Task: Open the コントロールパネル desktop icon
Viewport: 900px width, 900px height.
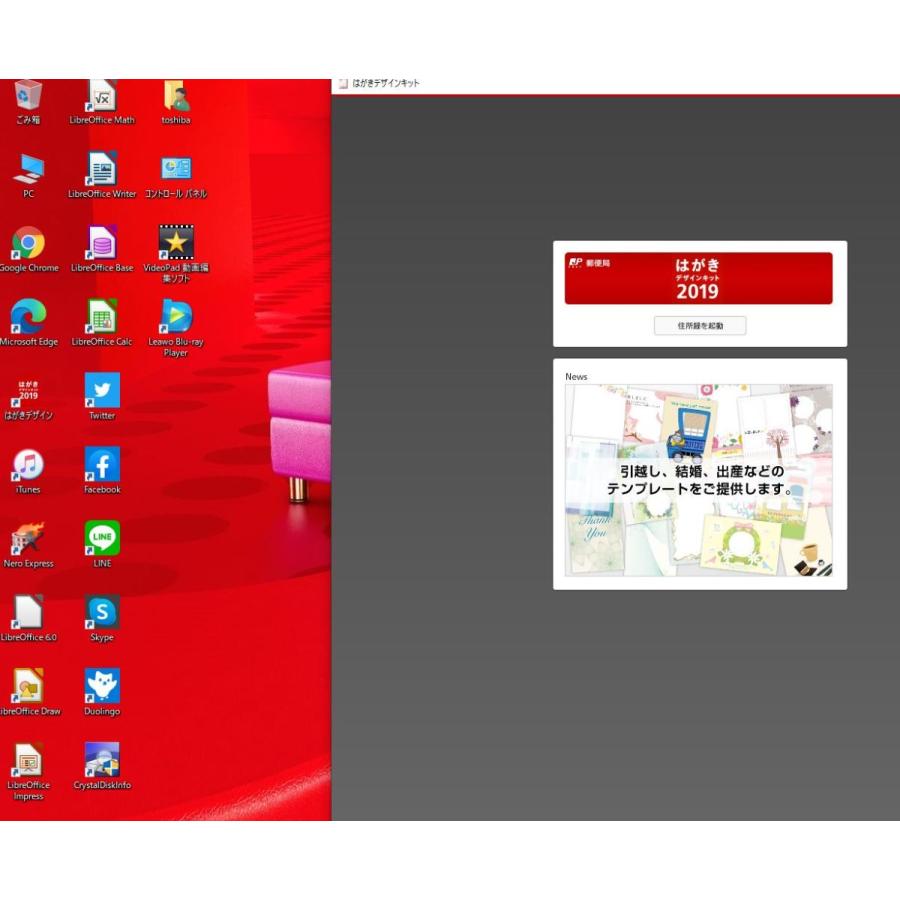Action: (x=176, y=170)
